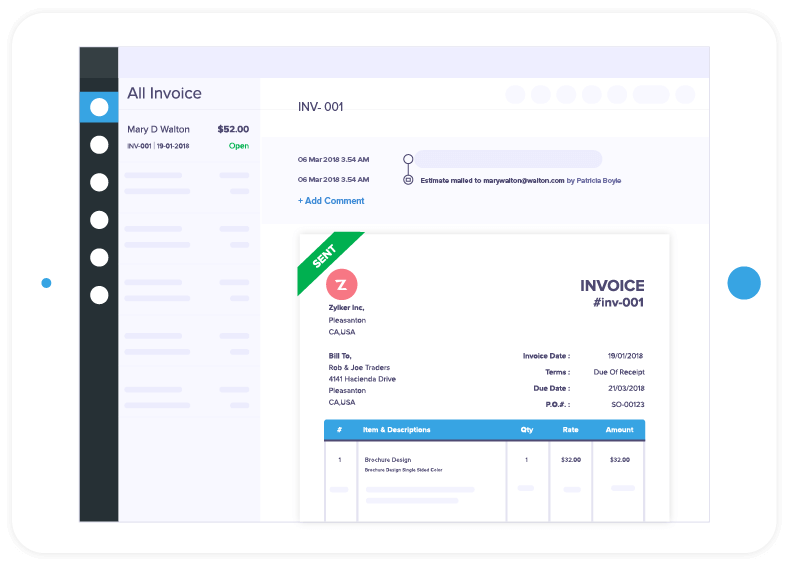Image resolution: width=789 pixels, height=566 pixels.
Task: Click Rate column header
Action: click(570, 430)
